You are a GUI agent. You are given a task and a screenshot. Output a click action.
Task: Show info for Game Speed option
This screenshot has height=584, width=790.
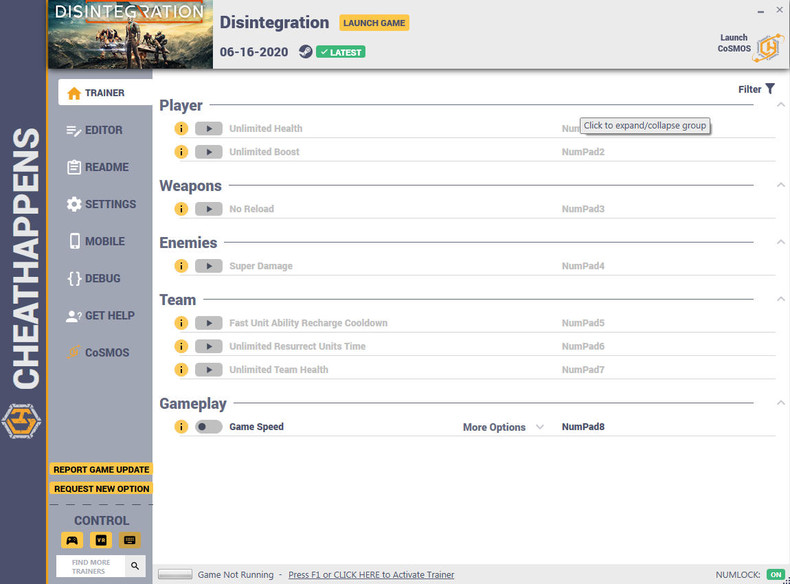181,427
